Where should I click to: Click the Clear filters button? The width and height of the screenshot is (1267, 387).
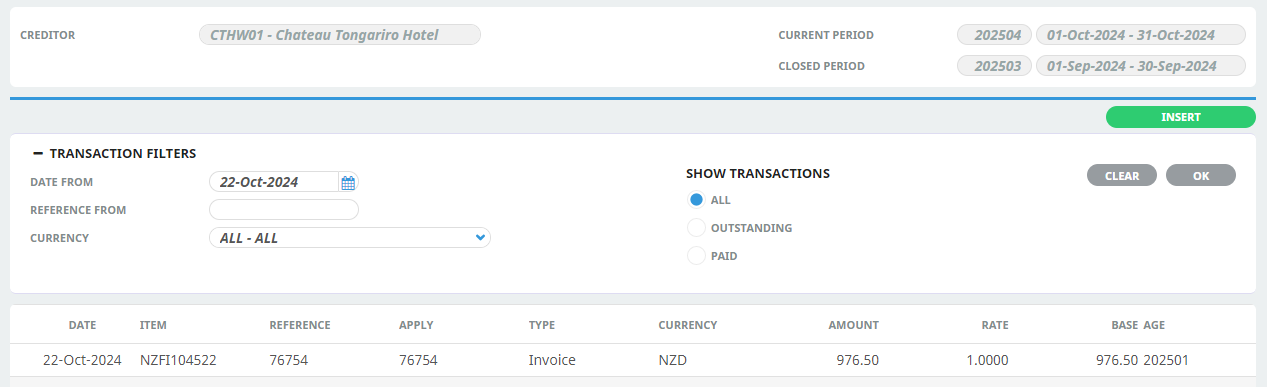tap(1122, 175)
